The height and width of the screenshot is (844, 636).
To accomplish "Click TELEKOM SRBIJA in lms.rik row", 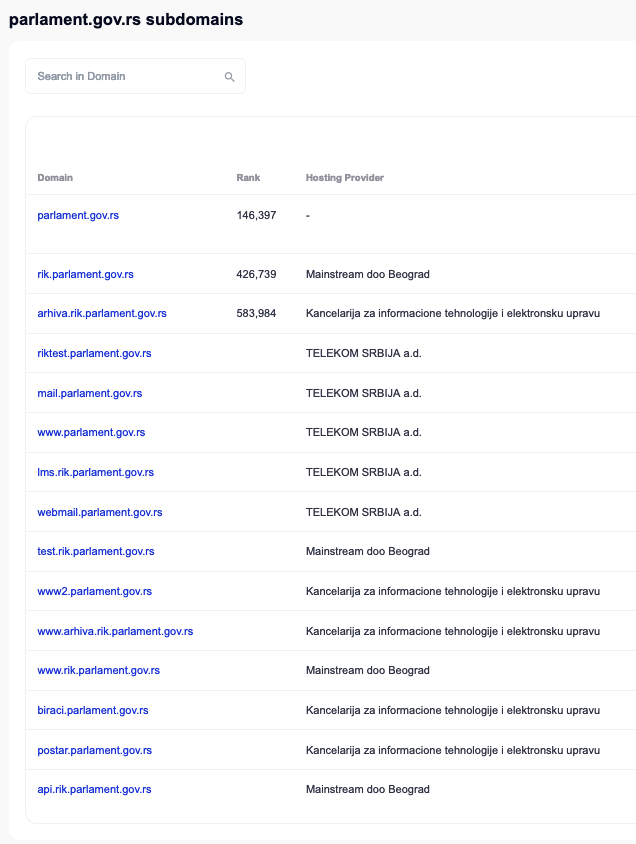I will tap(363, 472).
